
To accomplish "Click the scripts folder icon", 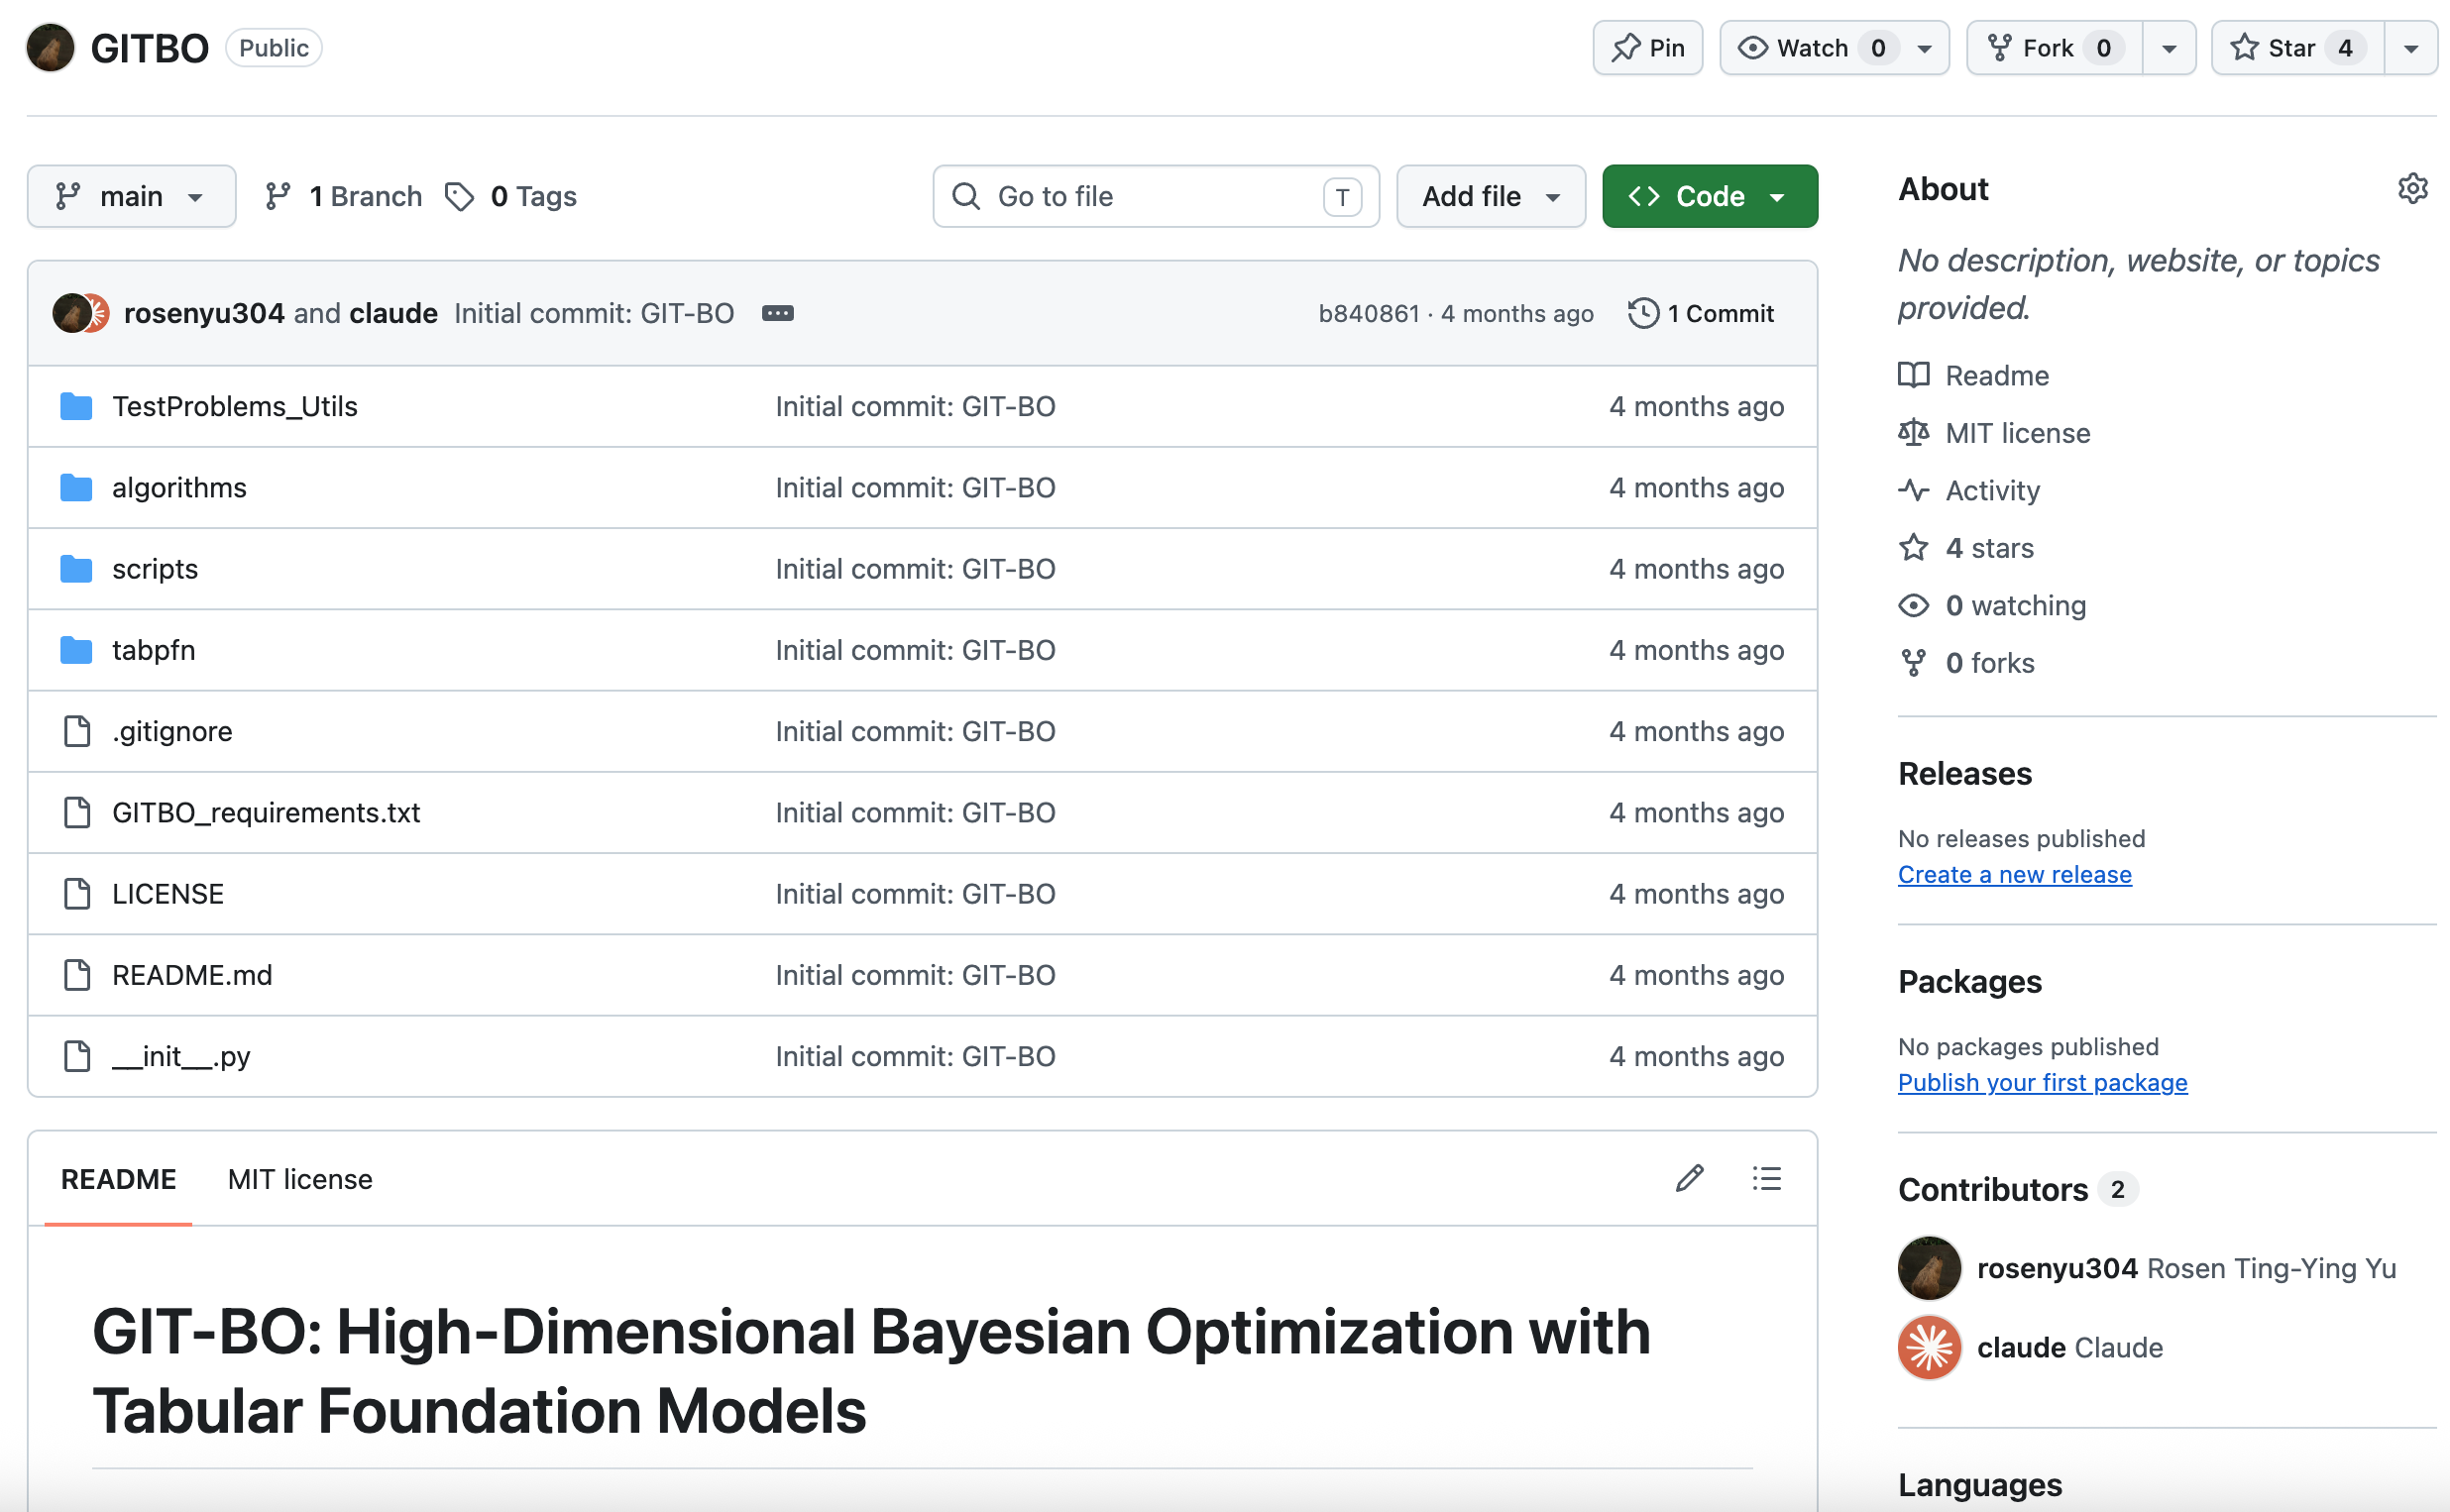I will 76,568.
